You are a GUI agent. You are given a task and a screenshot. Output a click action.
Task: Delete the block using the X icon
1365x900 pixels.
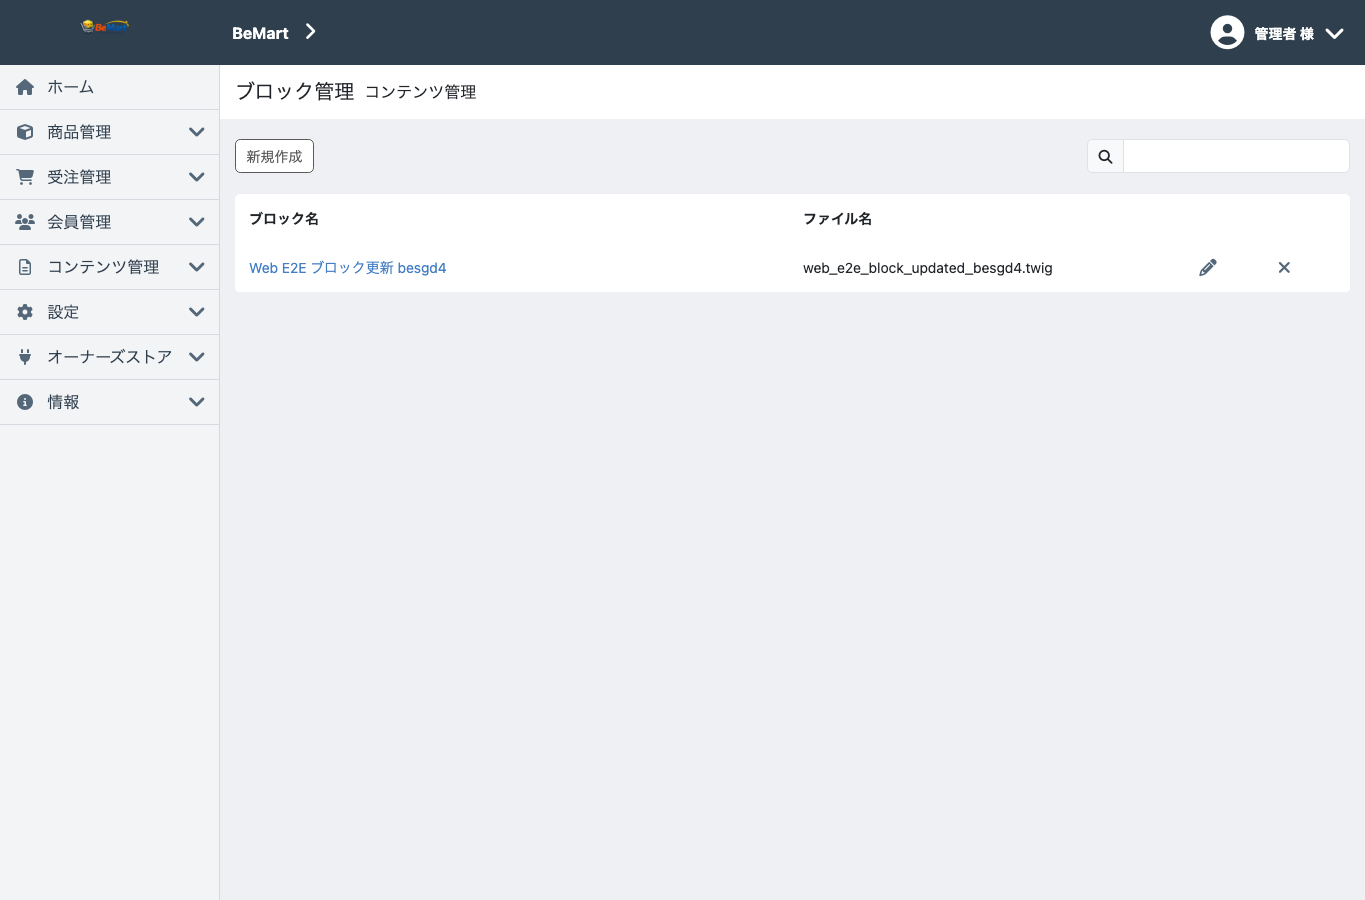pos(1284,268)
